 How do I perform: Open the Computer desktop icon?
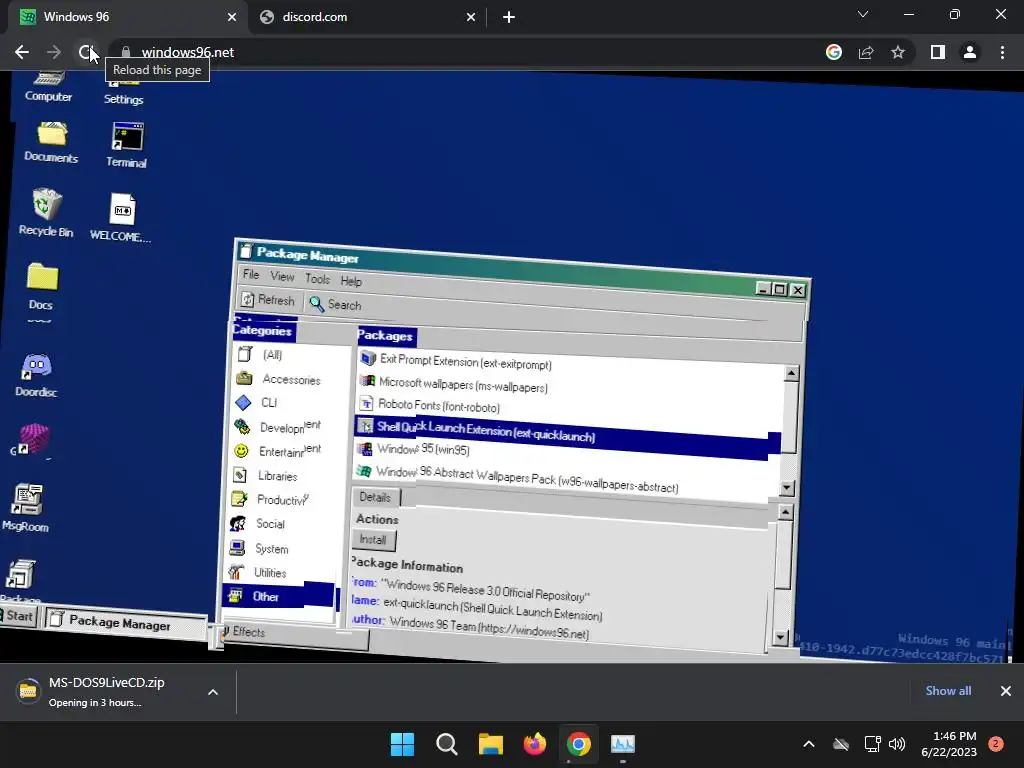click(48, 88)
